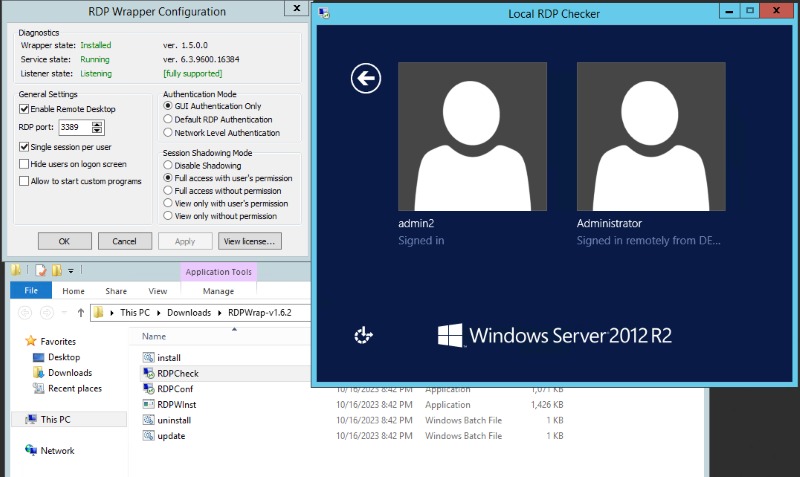Click the Apply button
800x477 pixels.
click(185, 241)
